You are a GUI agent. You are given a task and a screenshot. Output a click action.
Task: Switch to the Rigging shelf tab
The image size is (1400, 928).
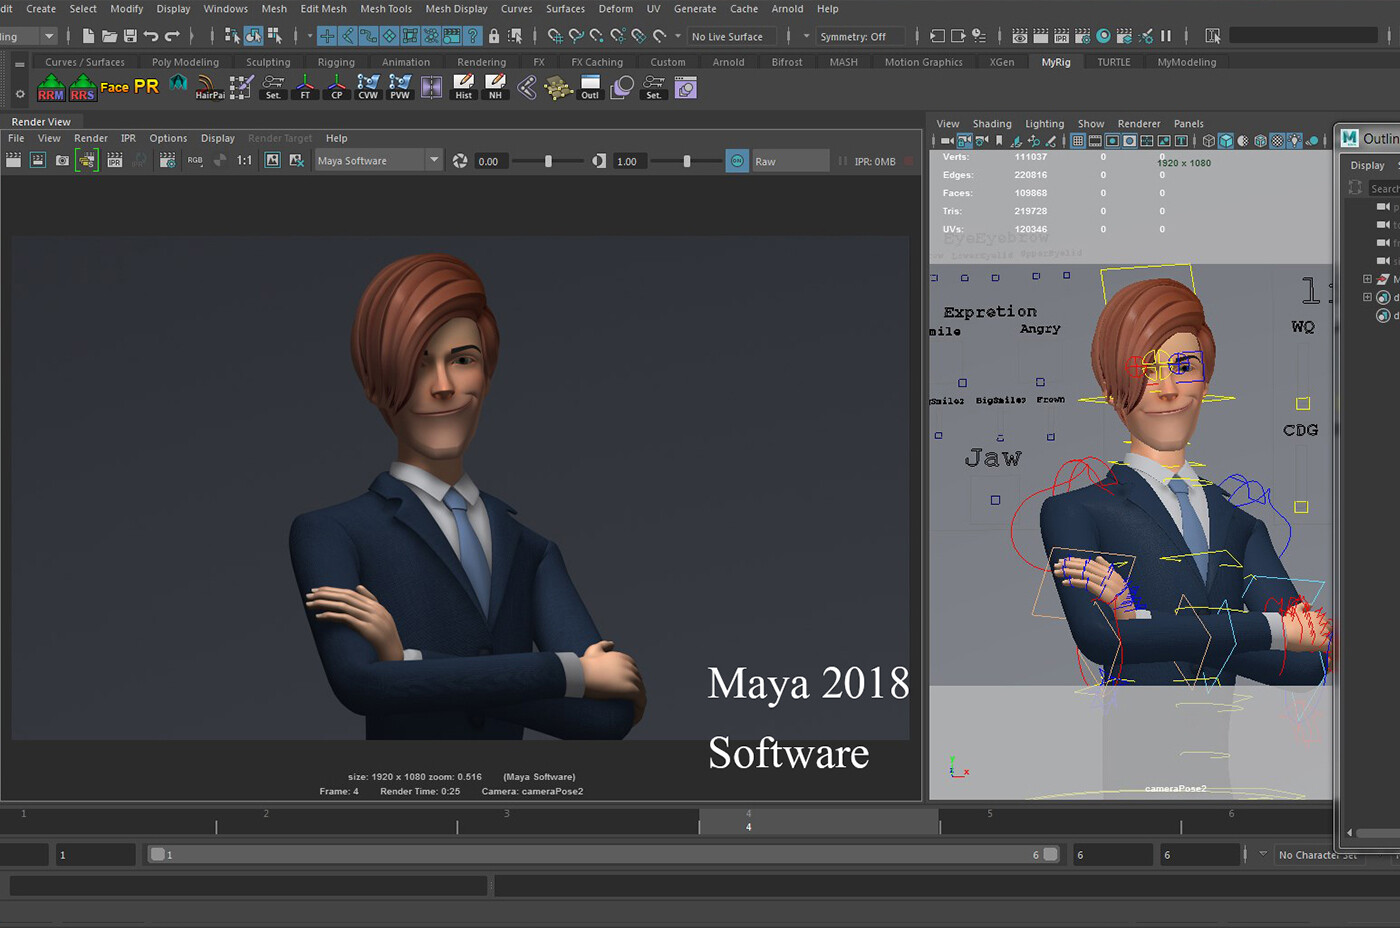(x=336, y=61)
